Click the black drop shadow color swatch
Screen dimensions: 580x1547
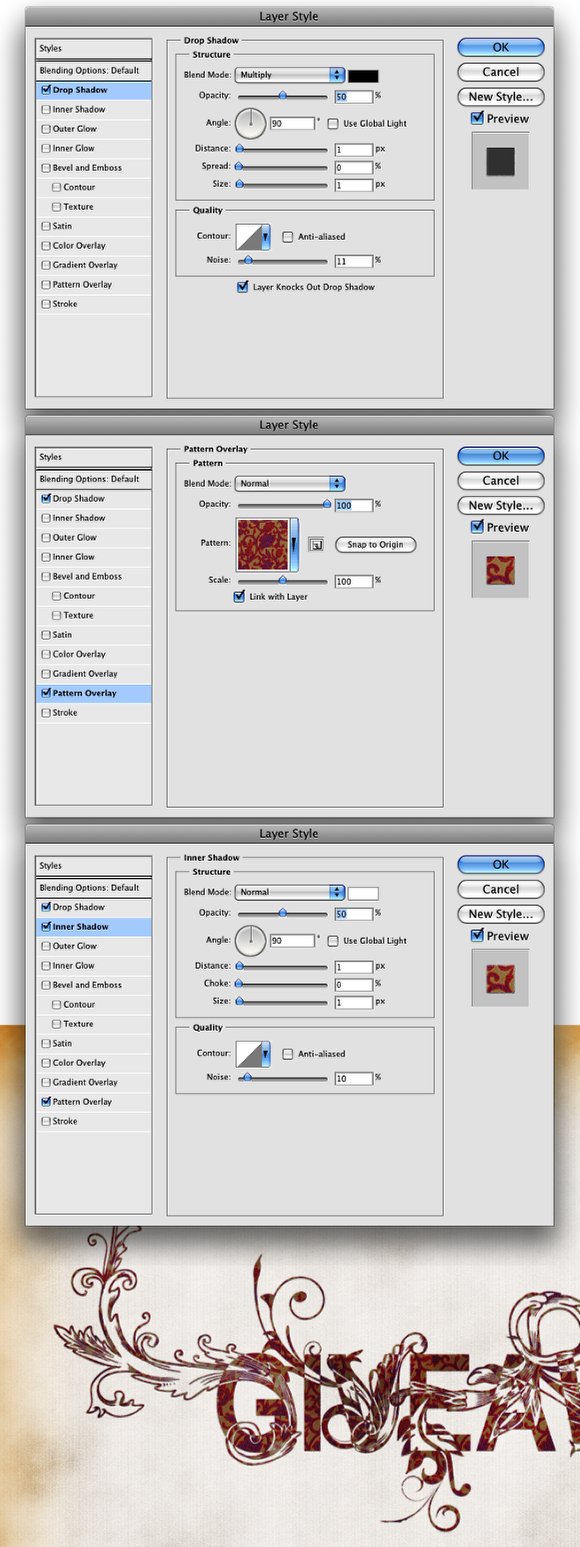tap(363, 75)
